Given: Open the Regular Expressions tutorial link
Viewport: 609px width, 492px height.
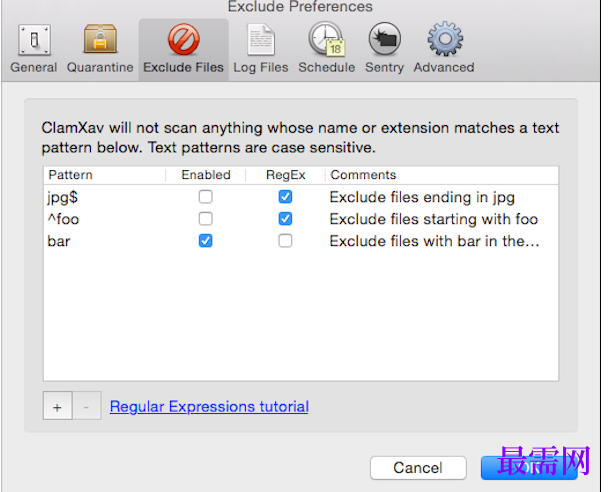Looking at the screenshot, I should click(209, 407).
